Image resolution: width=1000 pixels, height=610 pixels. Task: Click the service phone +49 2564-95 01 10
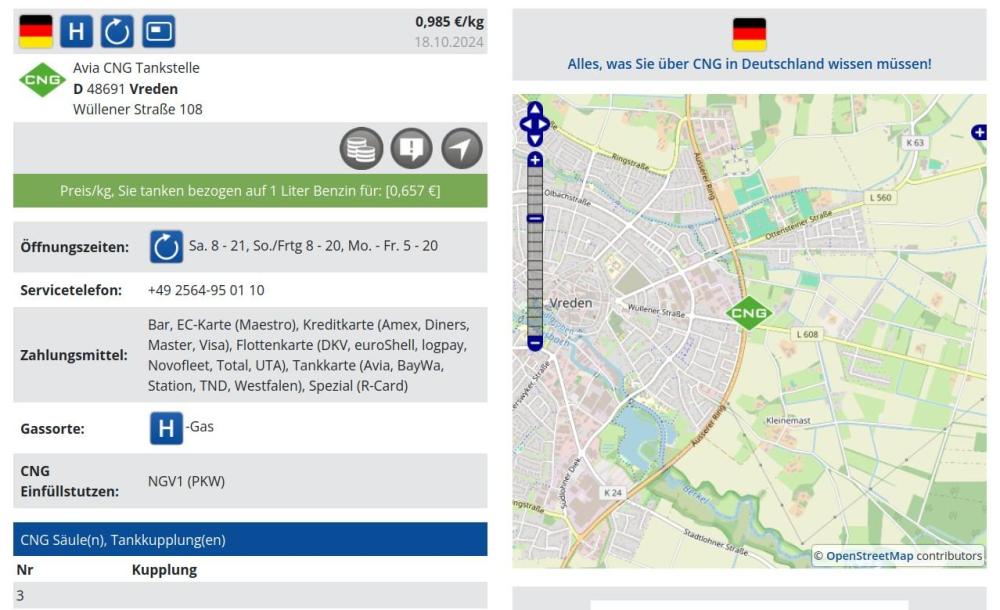[206, 290]
